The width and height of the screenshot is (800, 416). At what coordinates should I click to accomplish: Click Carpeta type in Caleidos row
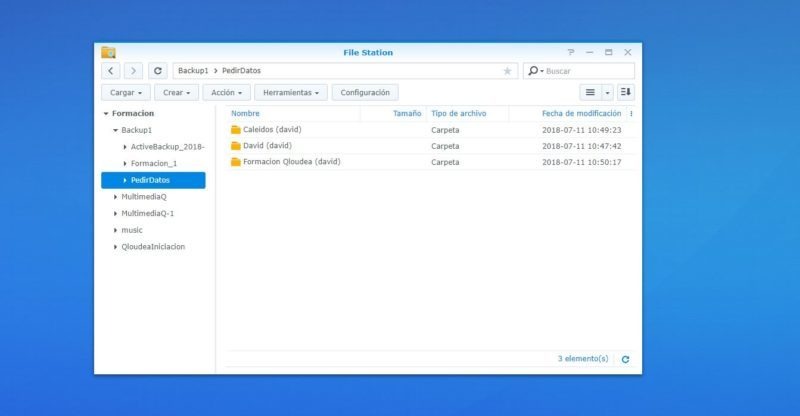[x=445, y=130]
